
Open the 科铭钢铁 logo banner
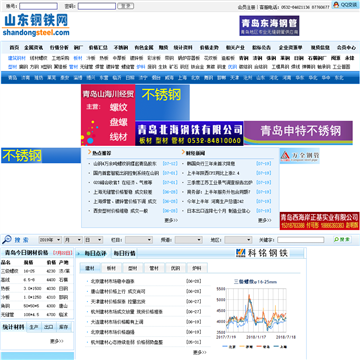(x=262, y=252)
